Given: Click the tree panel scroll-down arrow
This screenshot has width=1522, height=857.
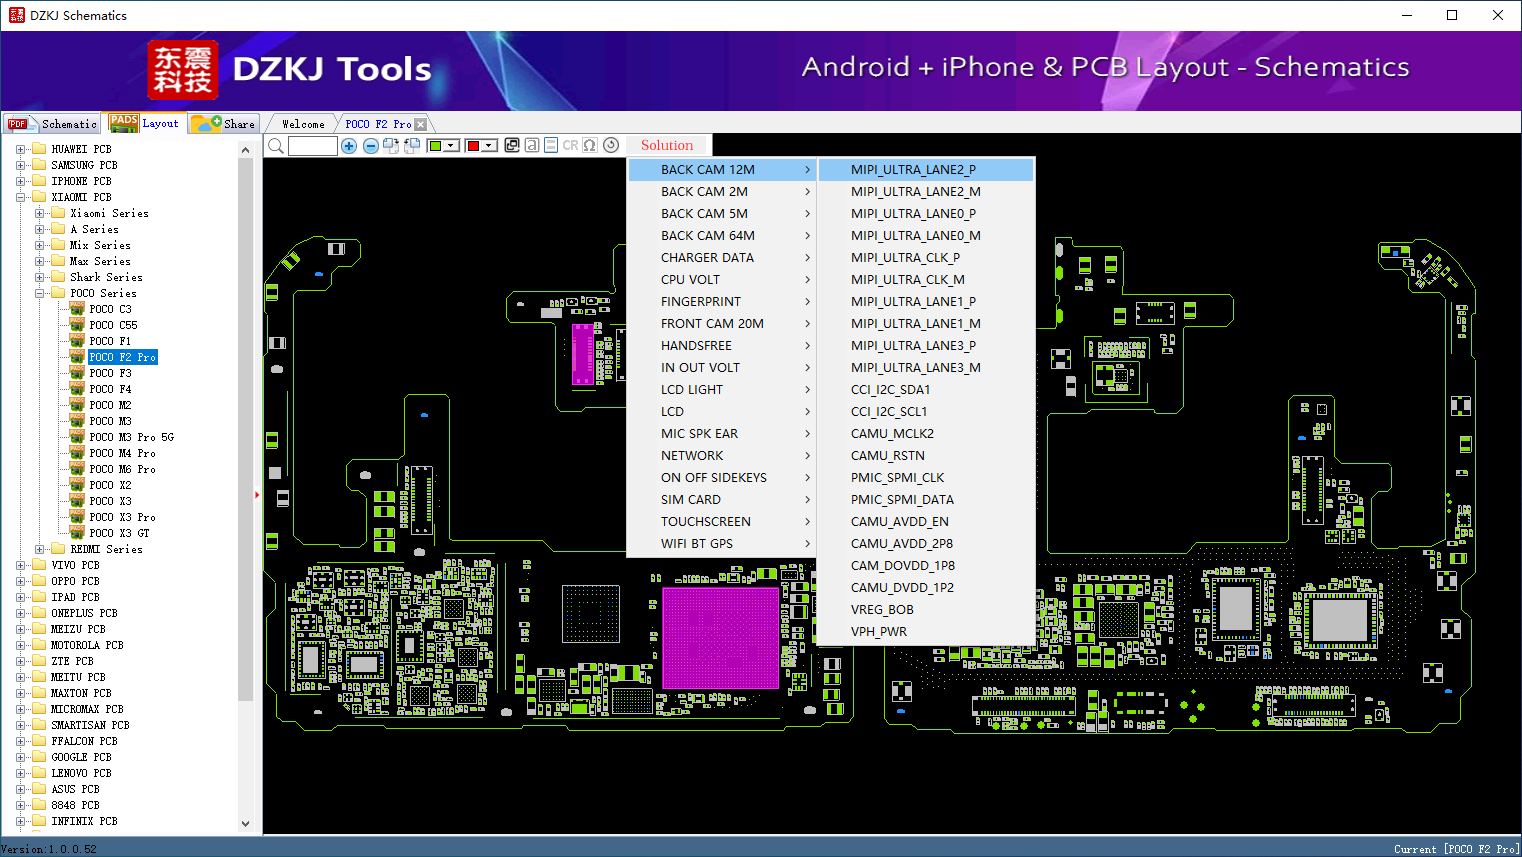Looking at the screenshot, I should tap(246, 824).
